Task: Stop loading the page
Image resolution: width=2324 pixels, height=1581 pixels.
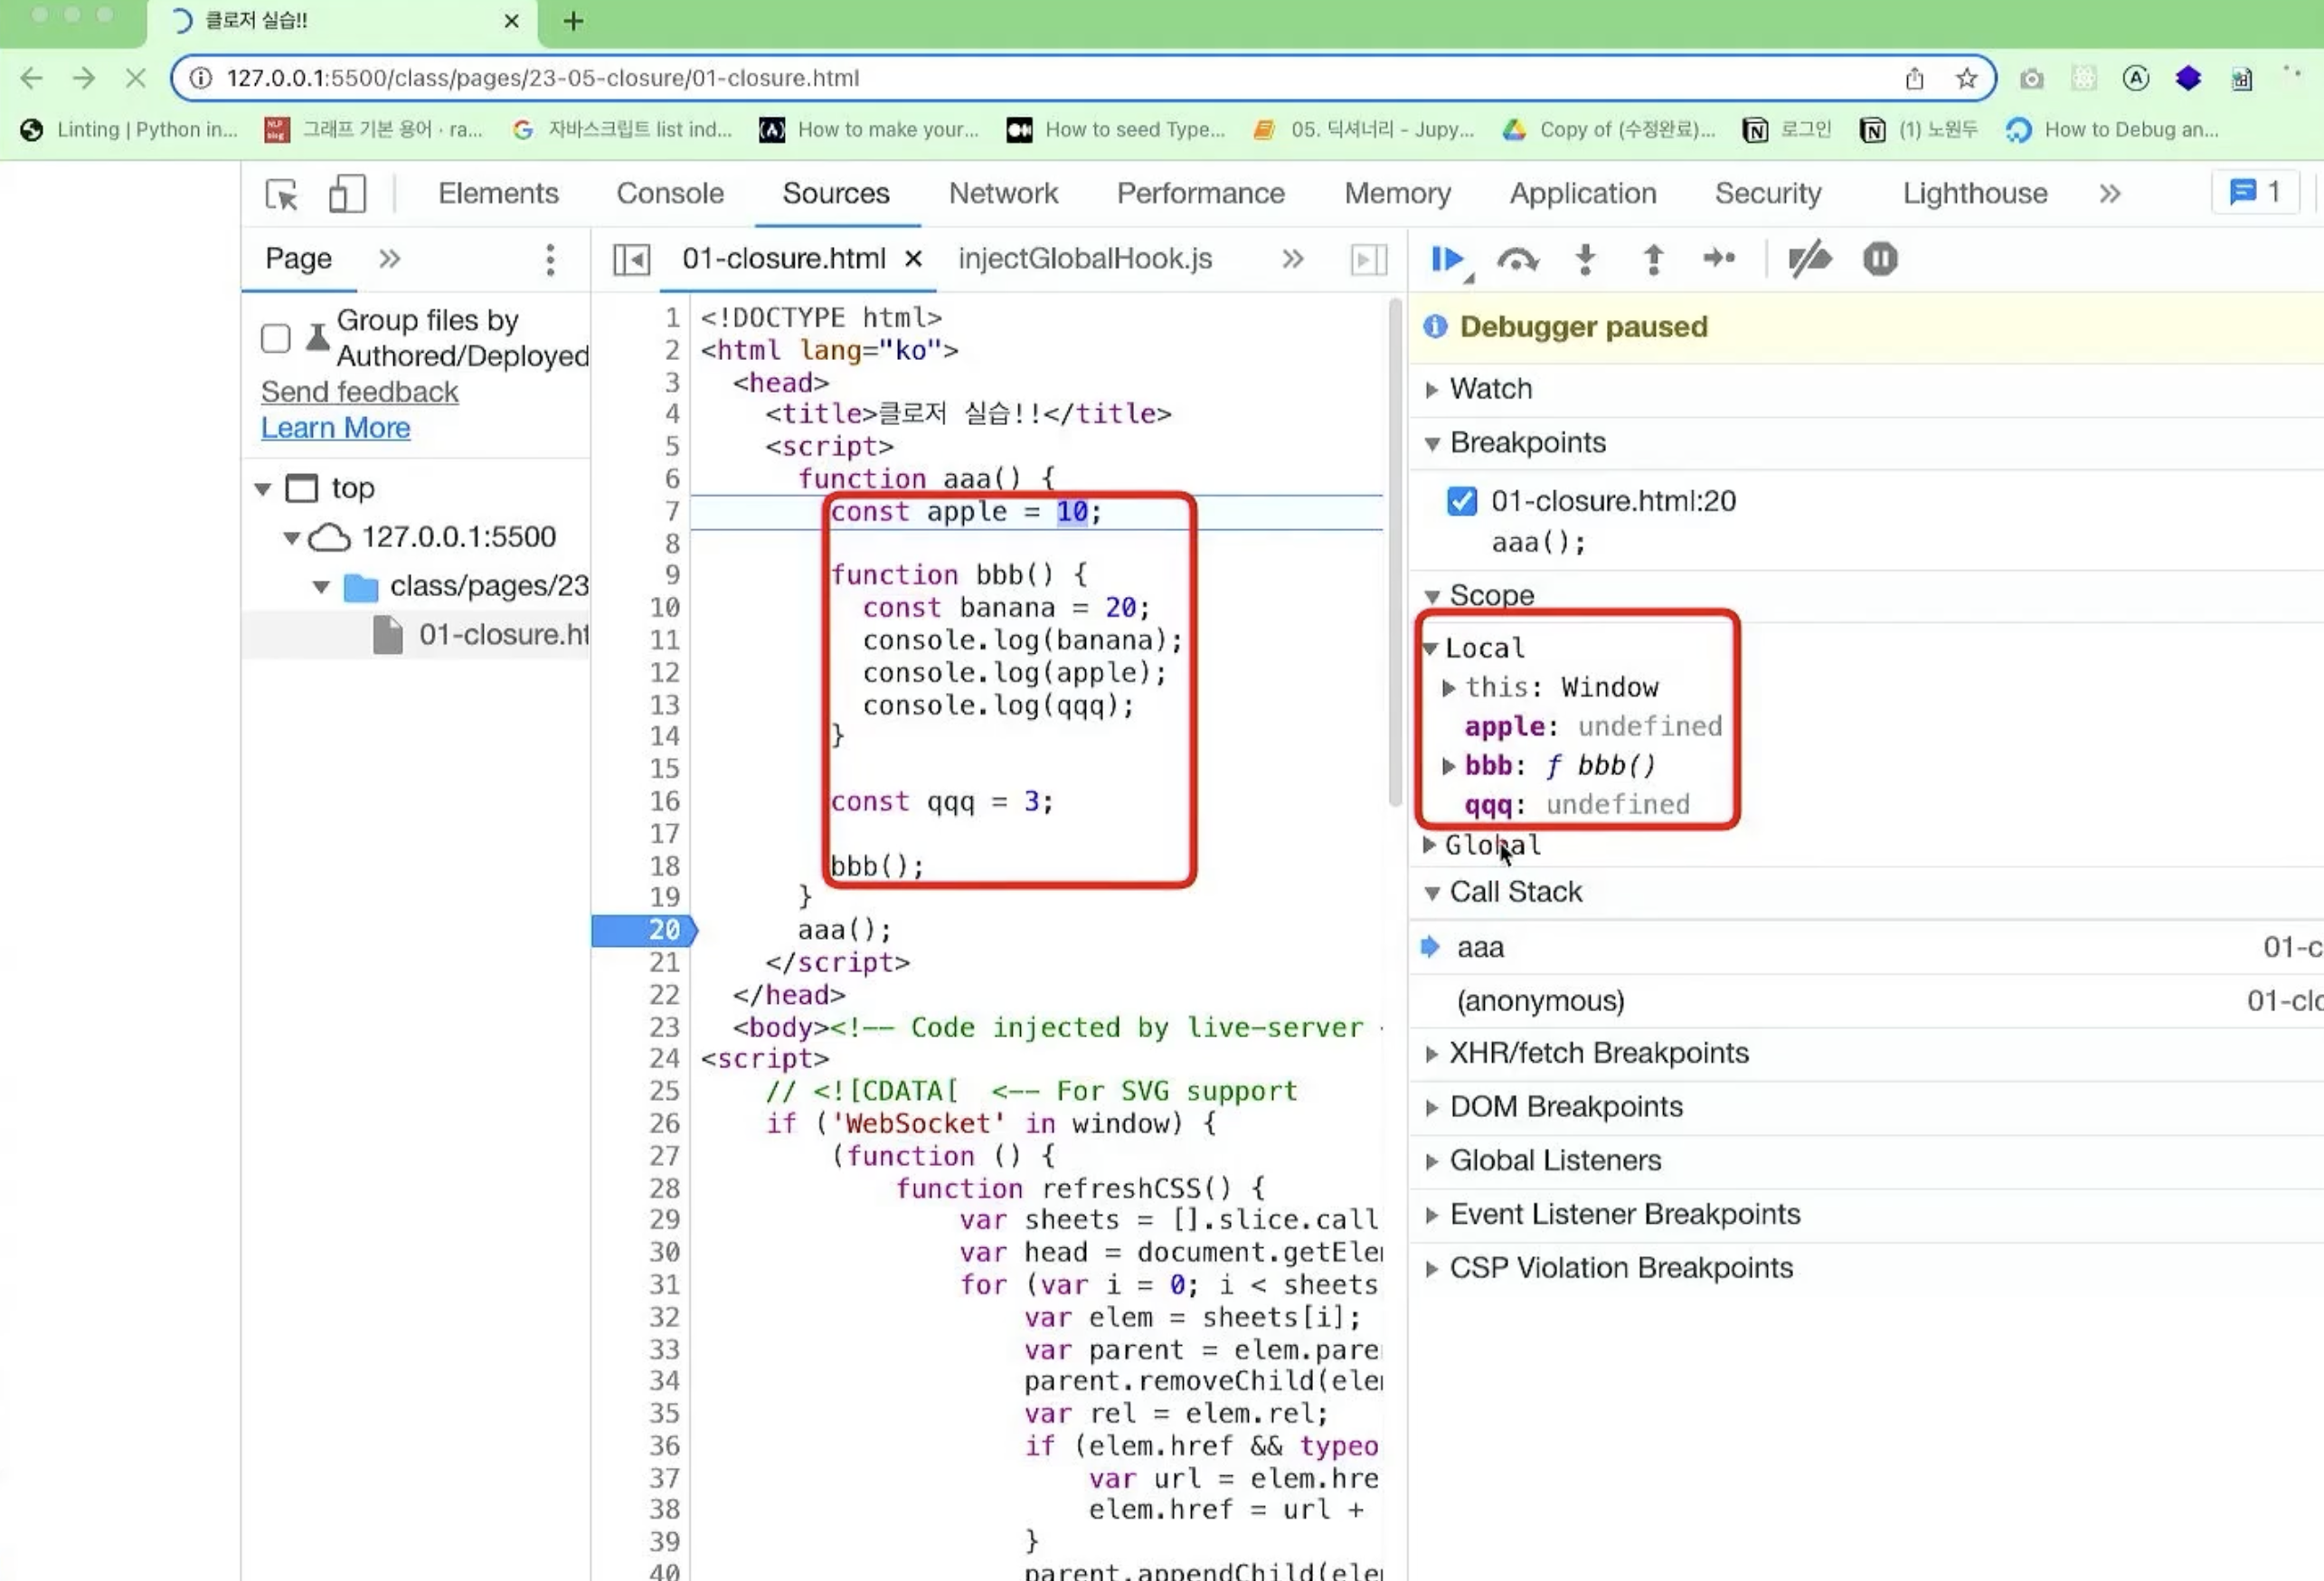Action: click(135, 78)
